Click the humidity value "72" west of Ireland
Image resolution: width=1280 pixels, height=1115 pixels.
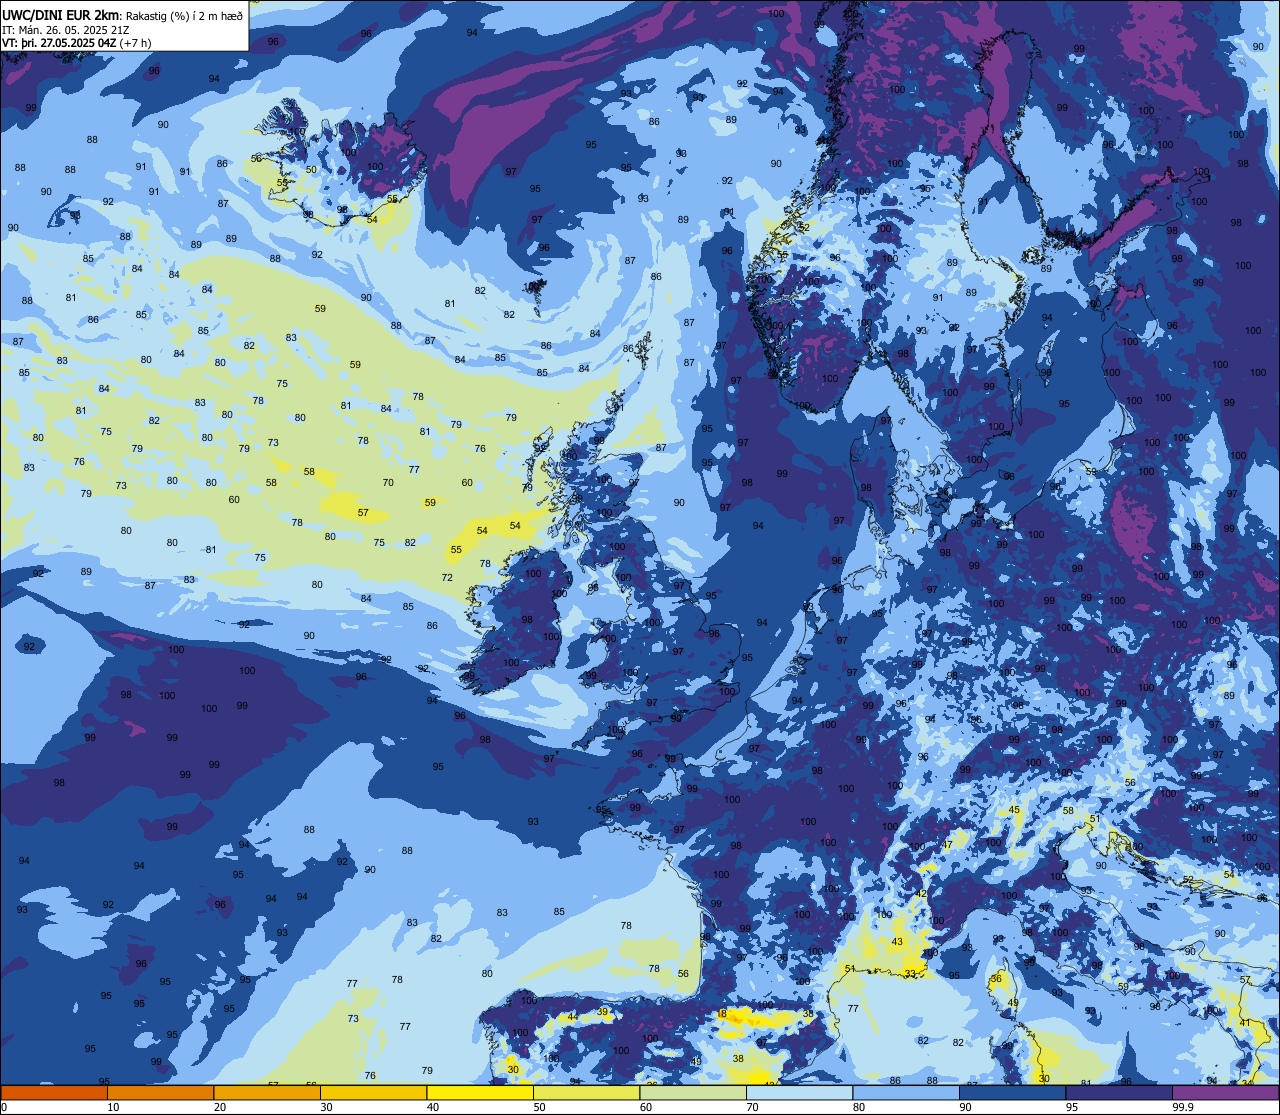447,578
